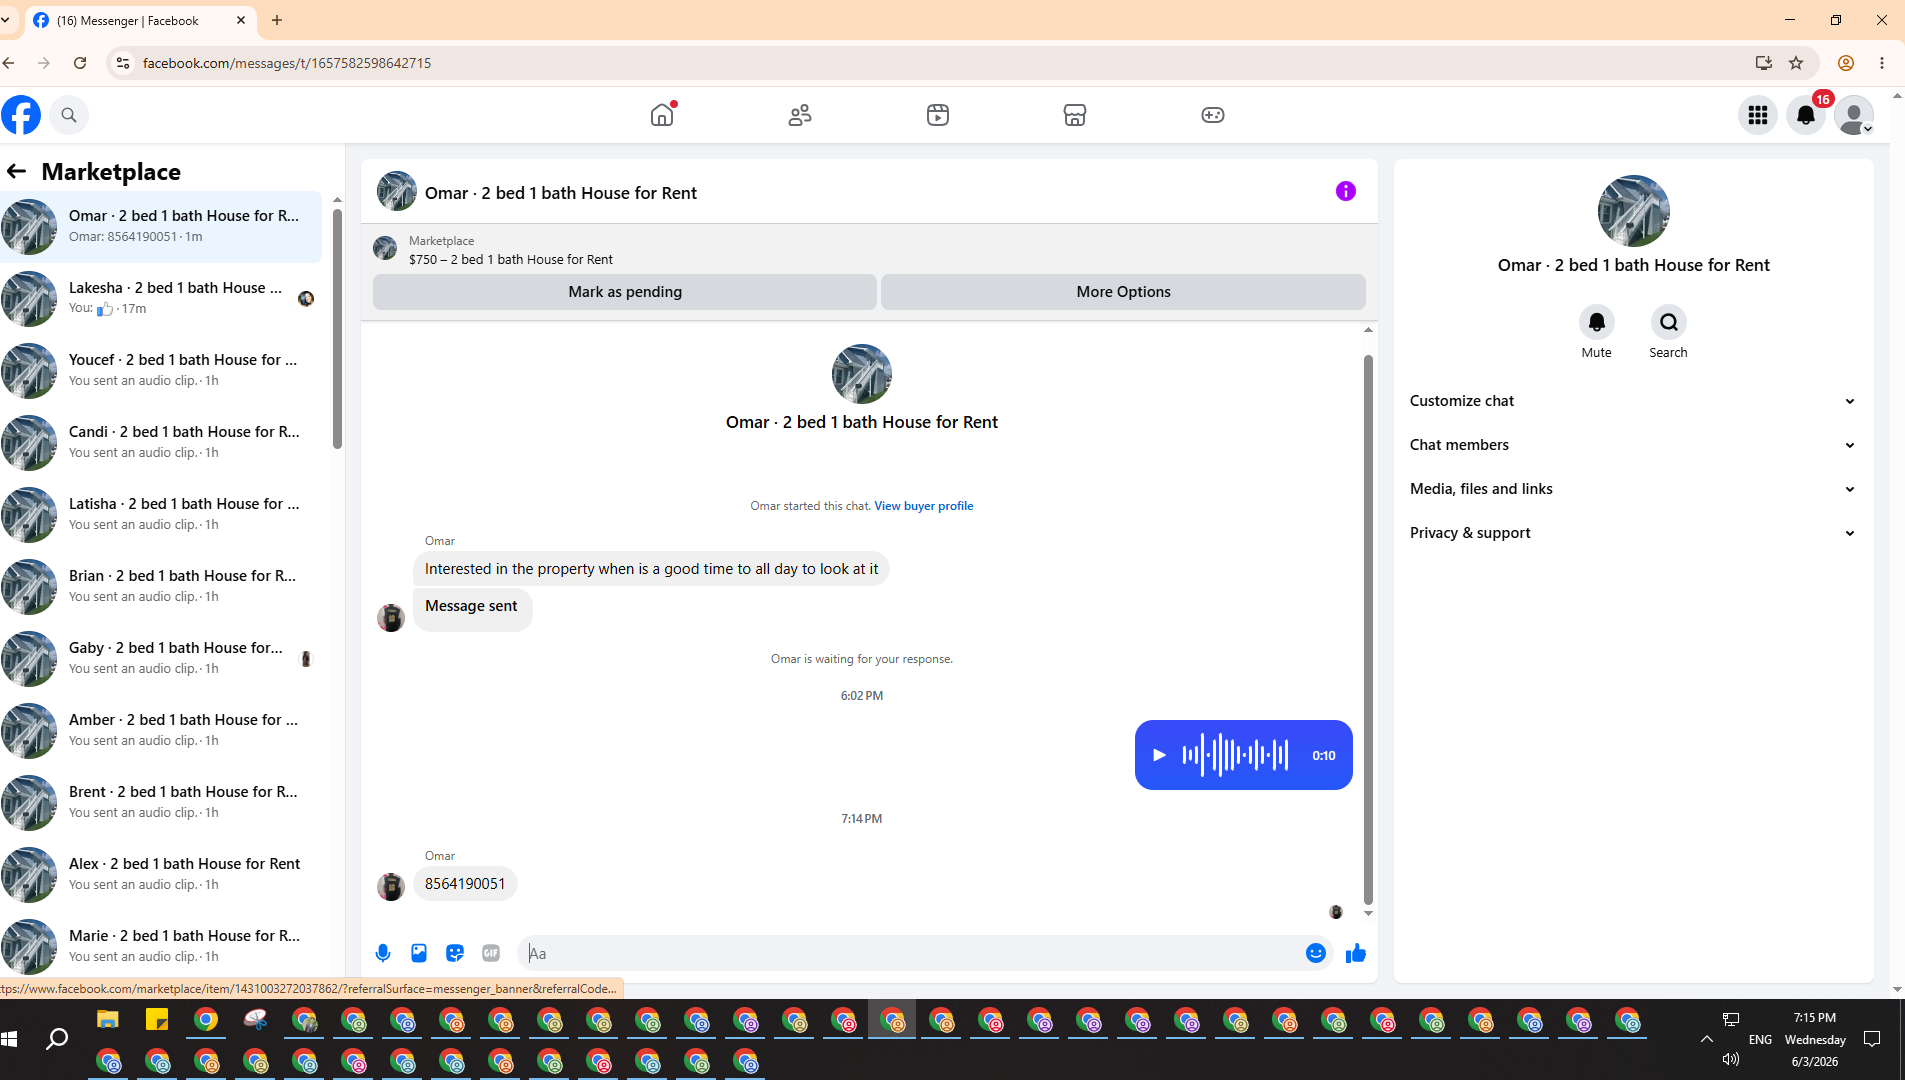This screenshot has width=1905, height=1080.
Task: Mute notifications for Omar's chat
Action: click(x=1597, y=322)
